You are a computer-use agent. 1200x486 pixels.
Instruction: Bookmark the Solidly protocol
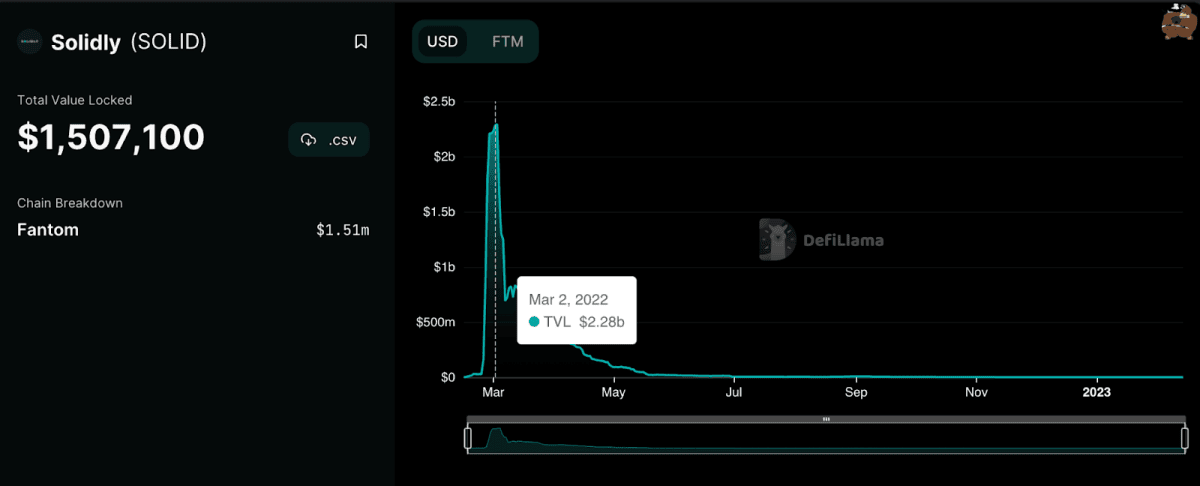click(361, 42)
